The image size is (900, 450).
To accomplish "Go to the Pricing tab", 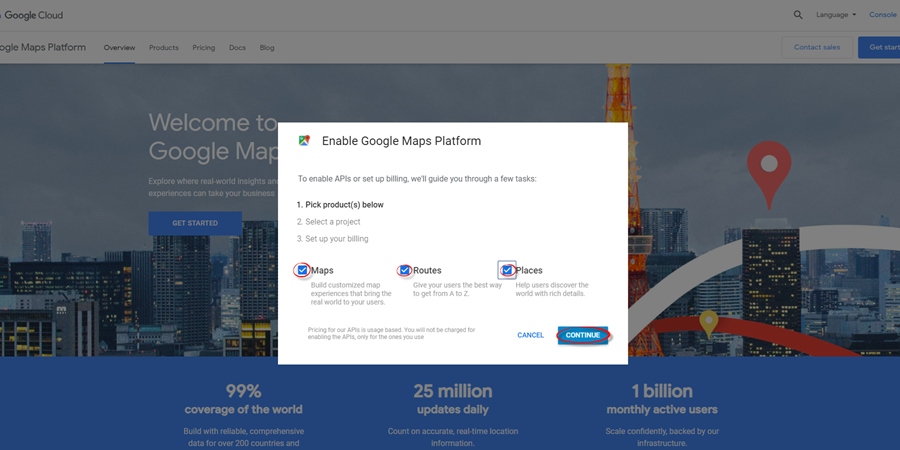I will [204, 48].
